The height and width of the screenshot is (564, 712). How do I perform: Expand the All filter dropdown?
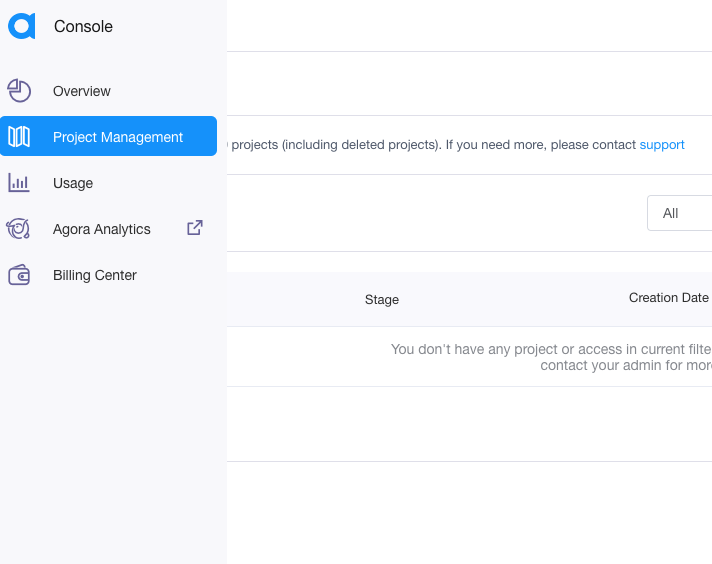pos(680,213)
